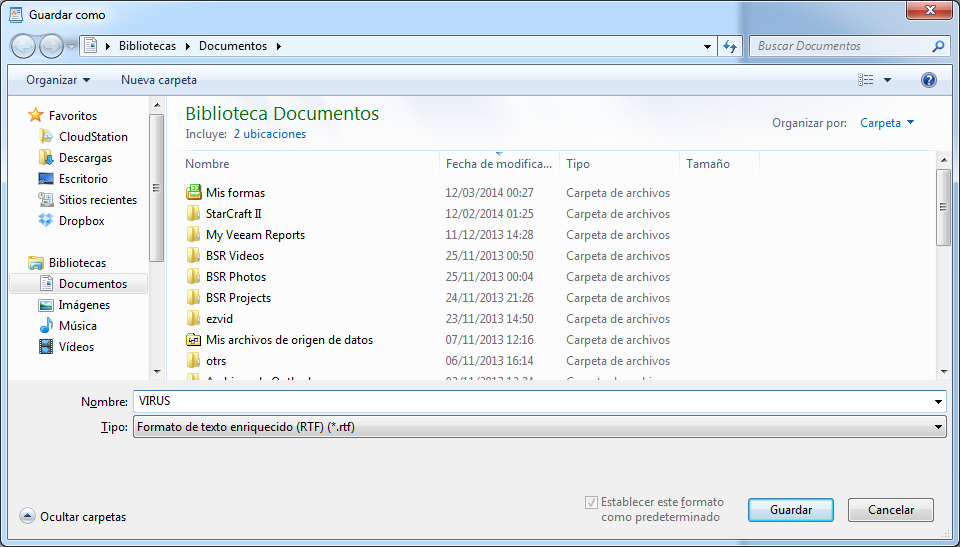
Task: Click the Guardar button
Action: click(791, 510)
